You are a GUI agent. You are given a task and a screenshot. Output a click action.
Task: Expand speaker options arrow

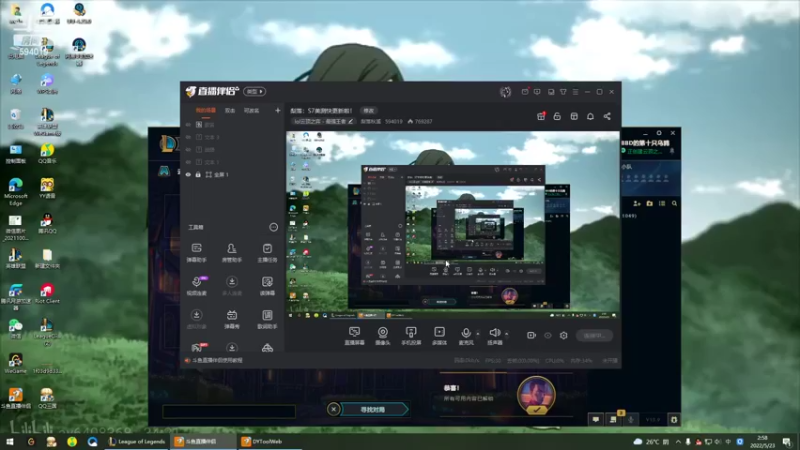click(x=506, y=334)
